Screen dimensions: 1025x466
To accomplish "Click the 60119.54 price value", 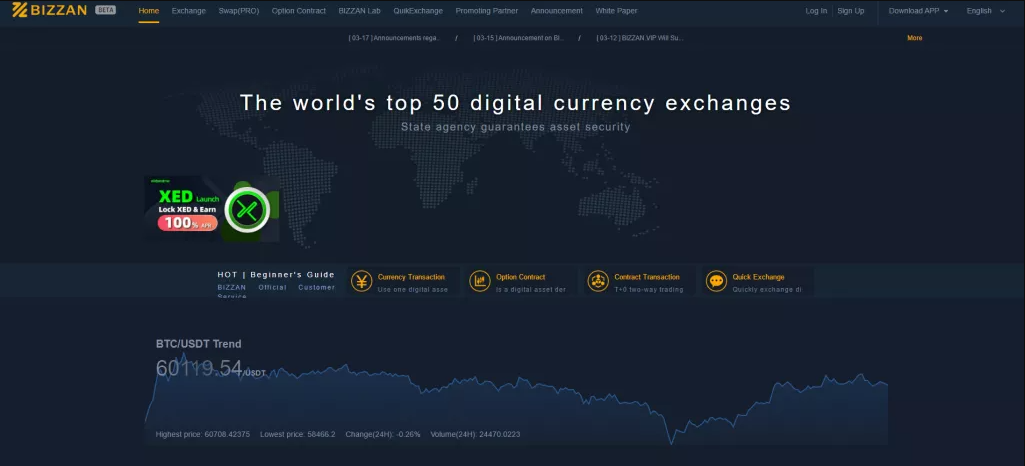I will click(199, 368).
